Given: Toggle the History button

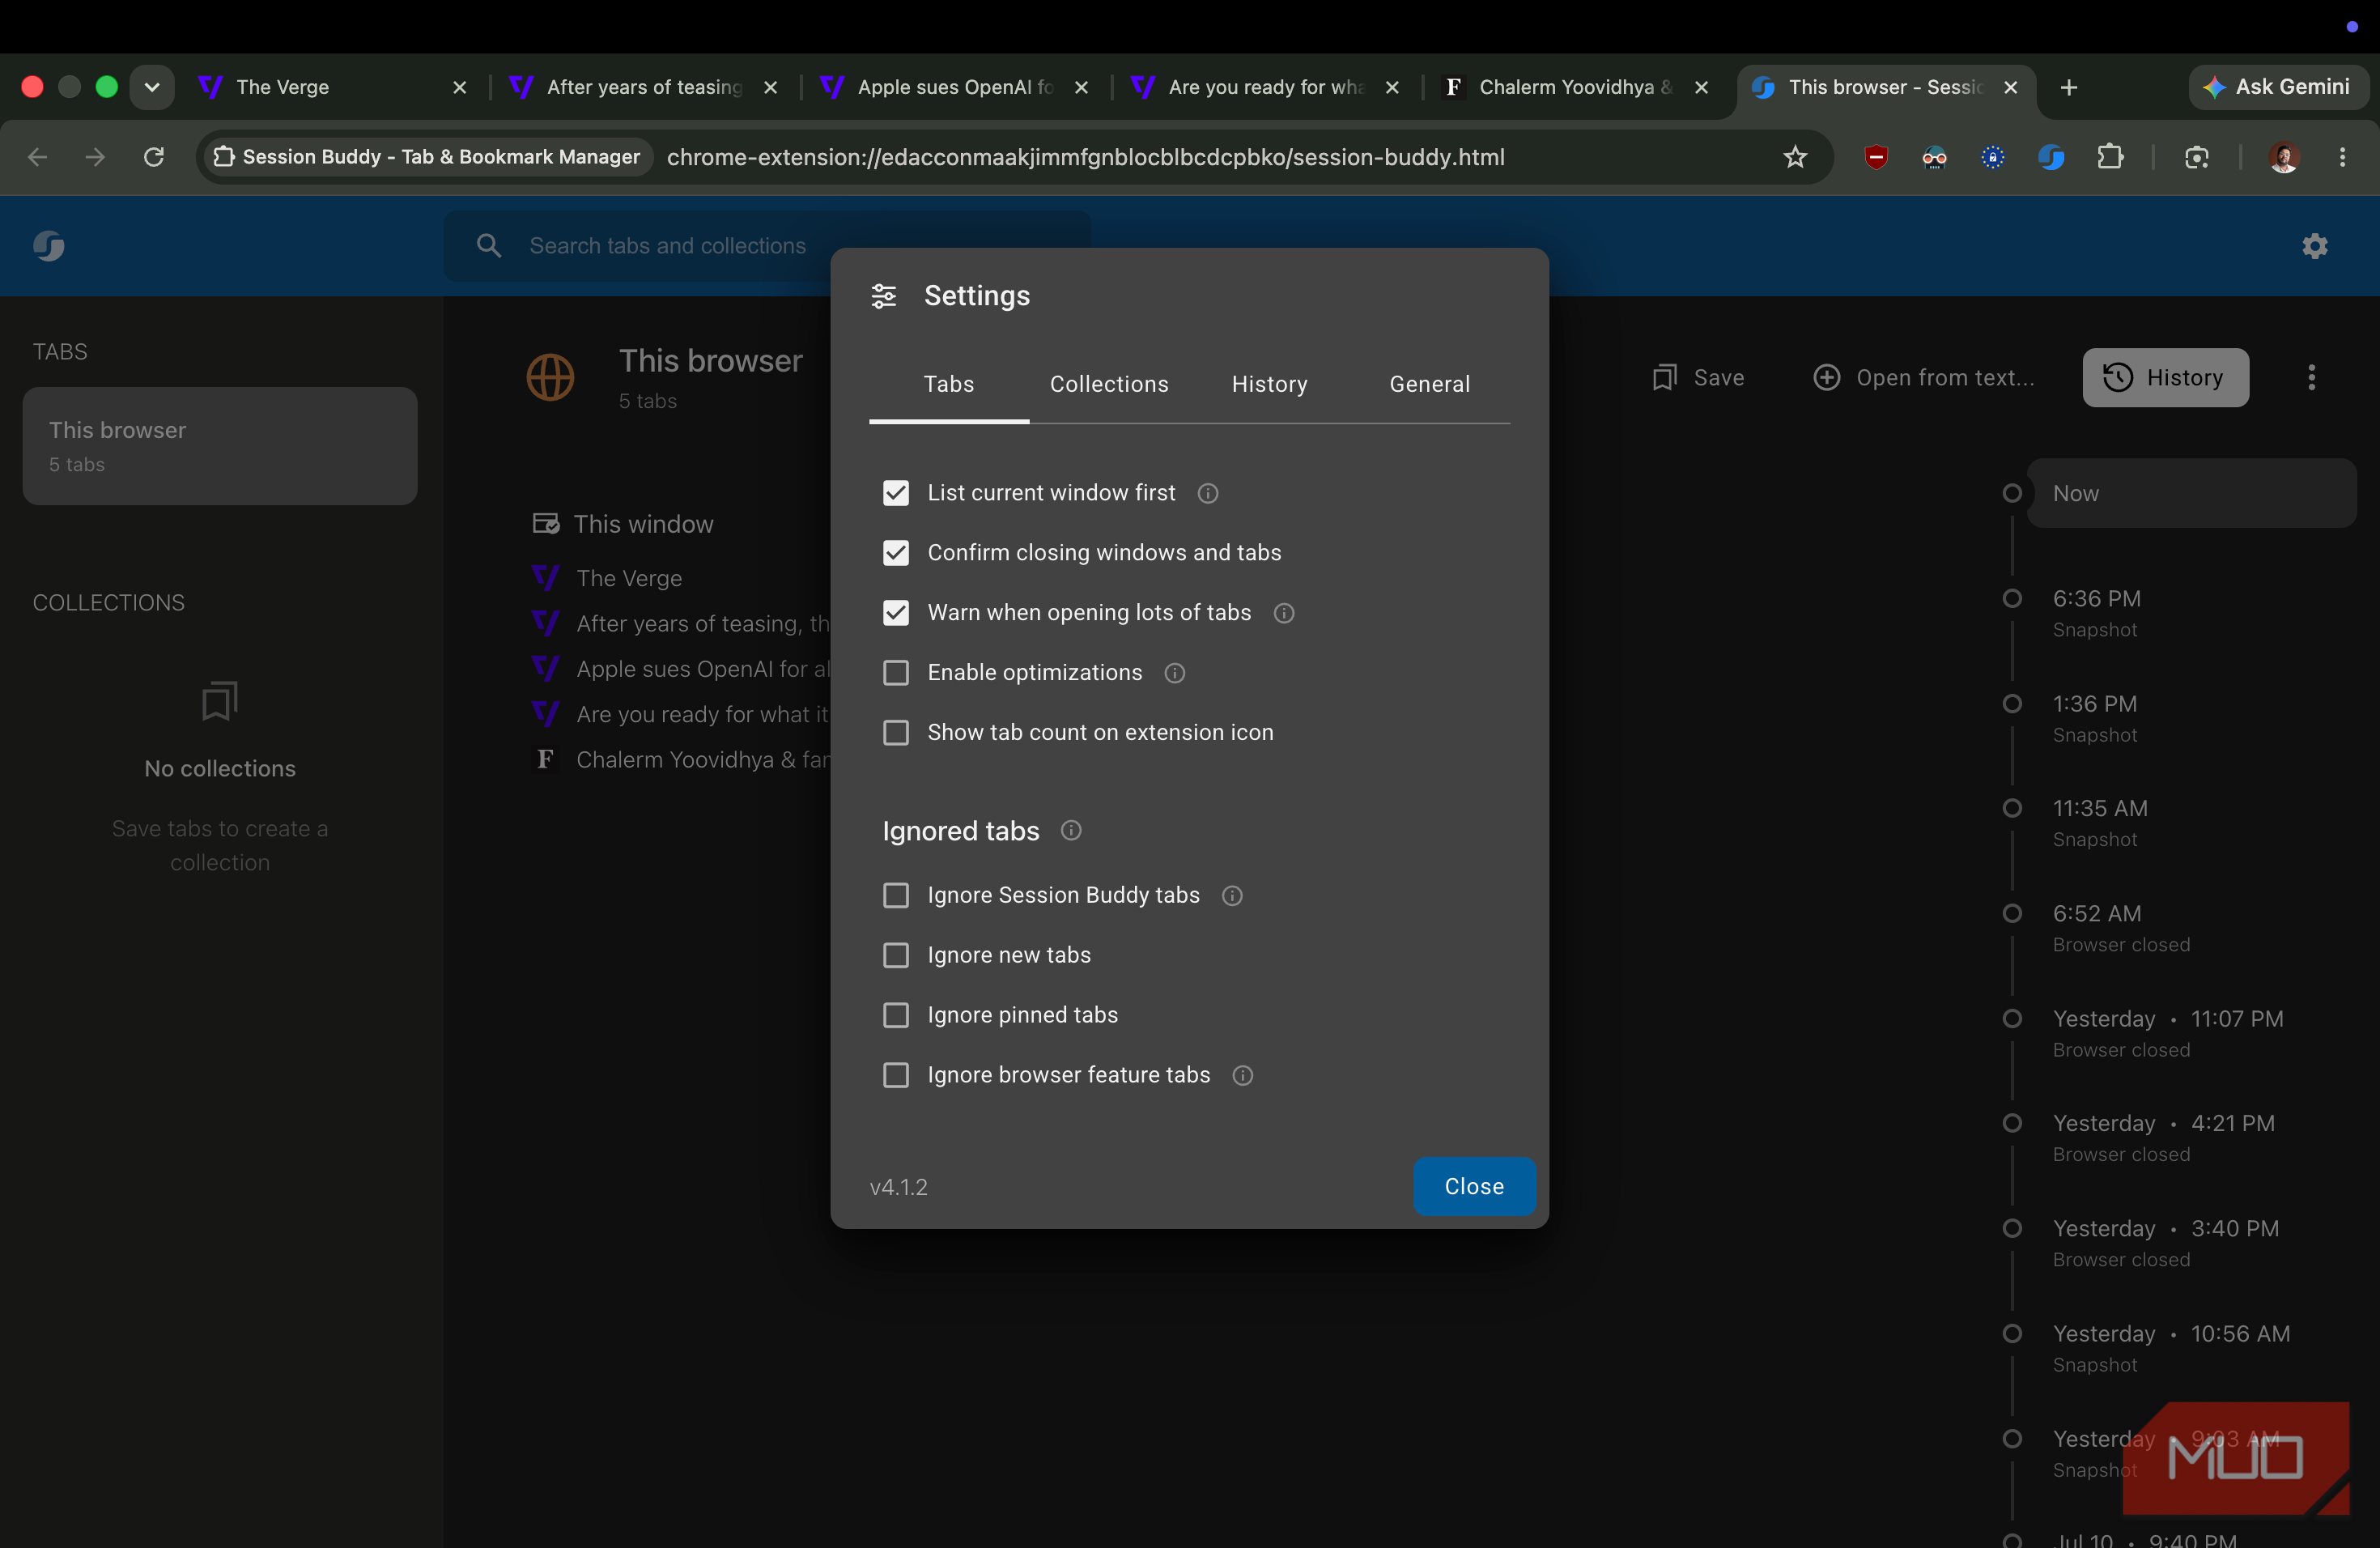Looking at the screenshot, I should point(2165,378).
